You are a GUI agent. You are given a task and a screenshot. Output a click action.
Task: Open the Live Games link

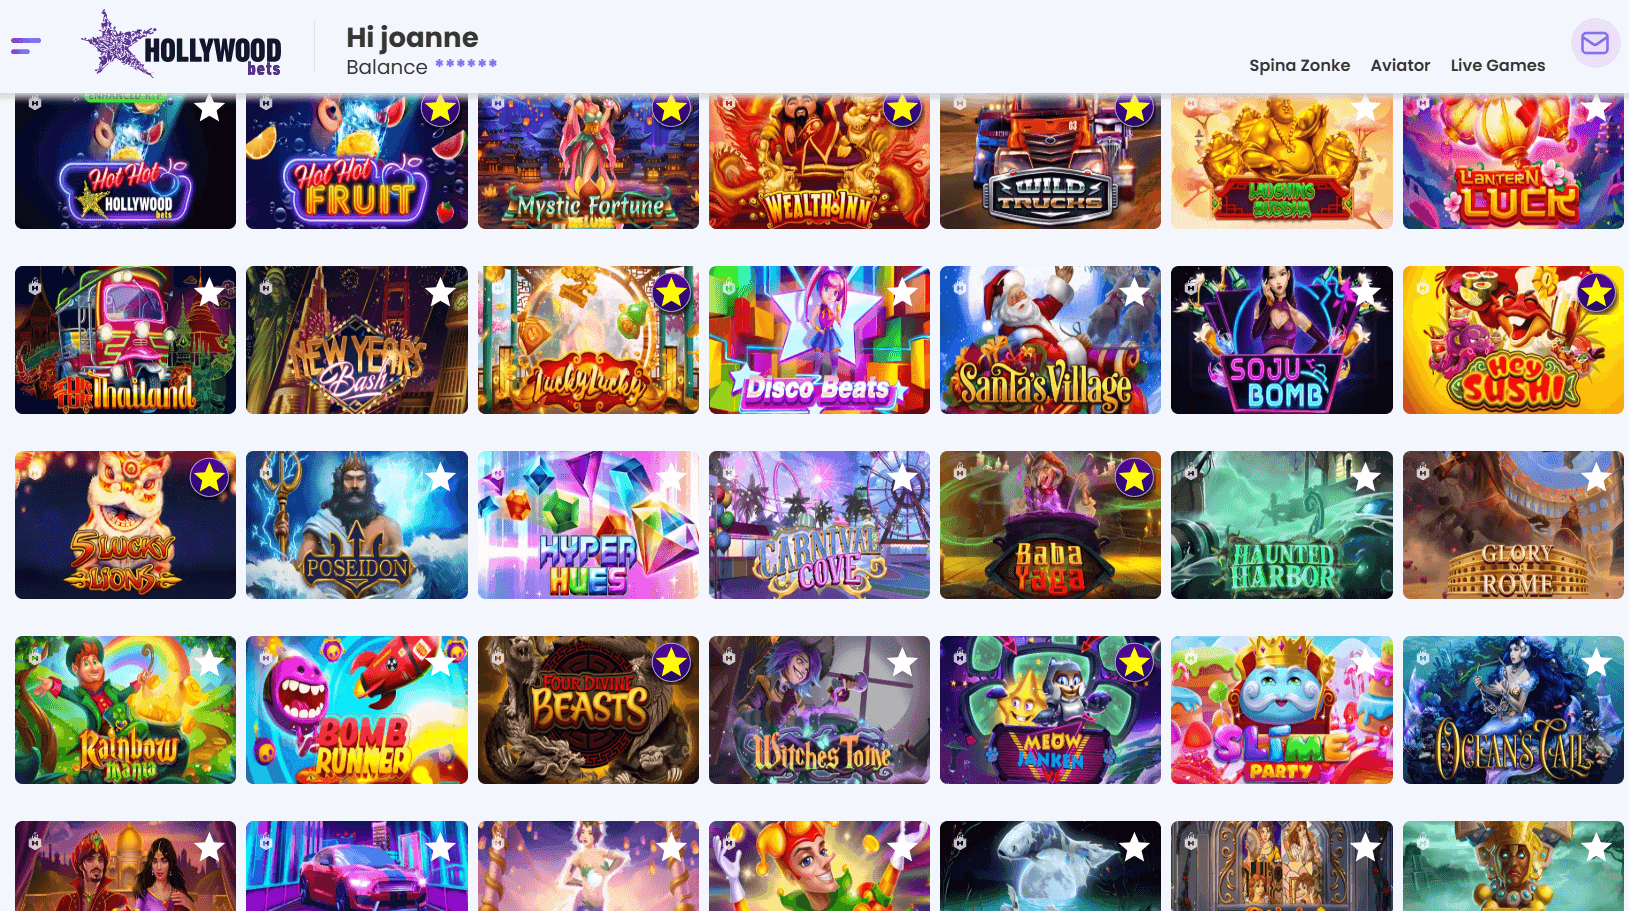pos(1497,65)
